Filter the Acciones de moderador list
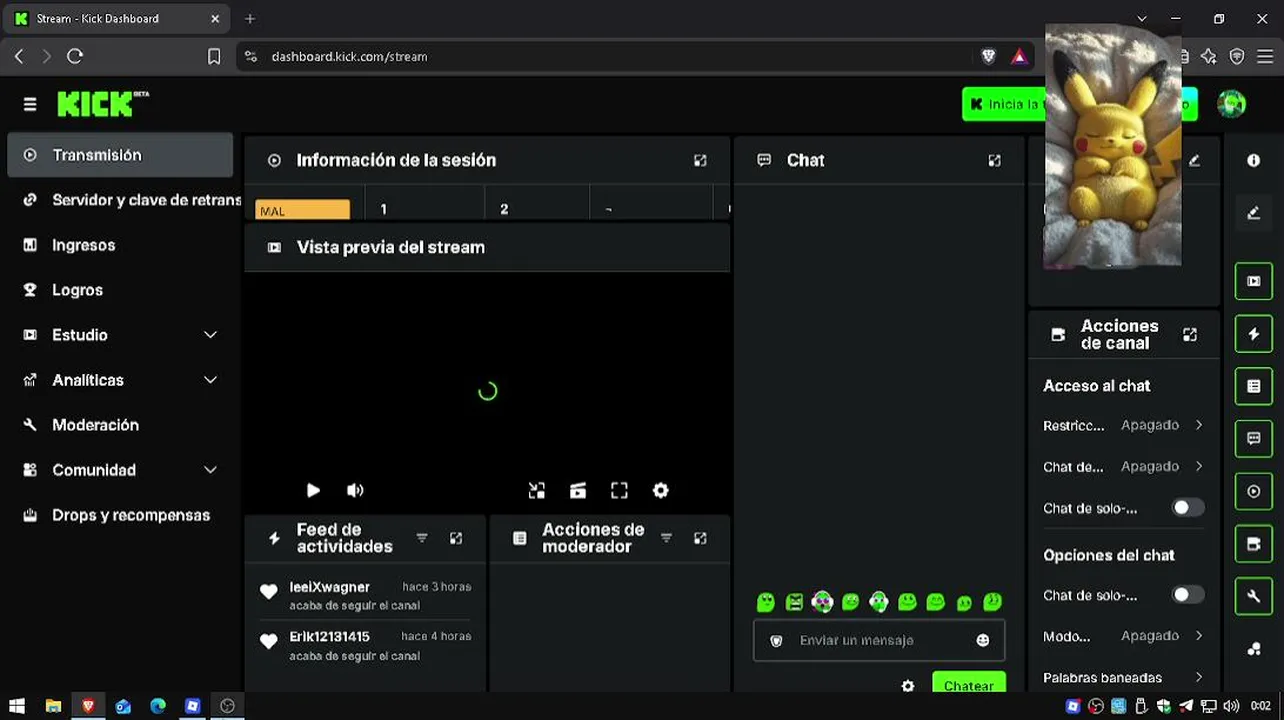This screenshot has width=1284, height=720. tap(666, 538)
